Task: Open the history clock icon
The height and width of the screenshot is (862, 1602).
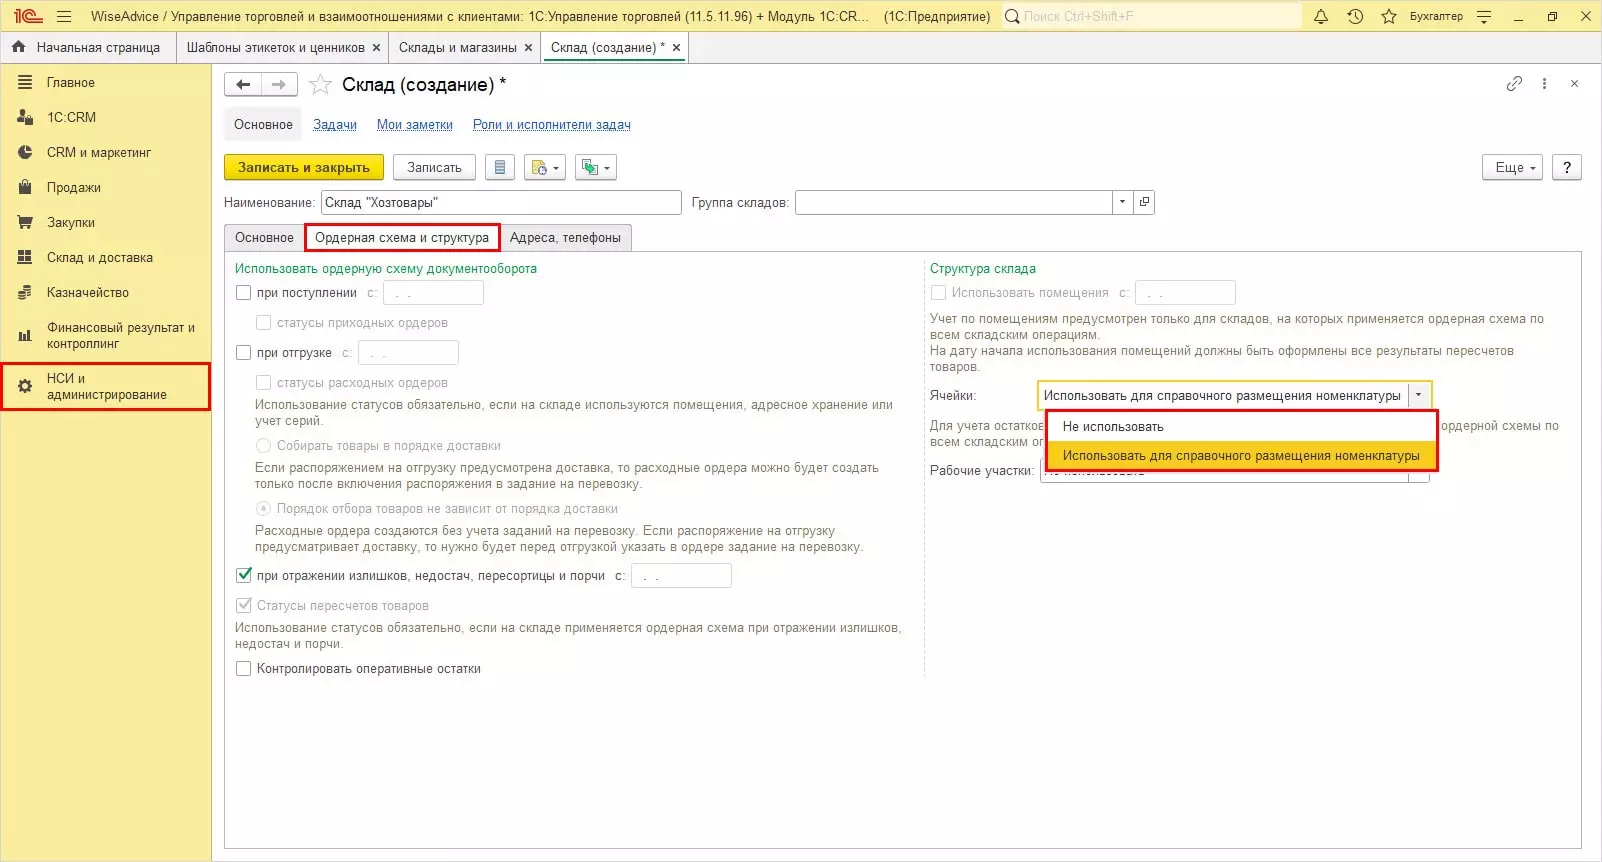Action: pos(1355,16)
